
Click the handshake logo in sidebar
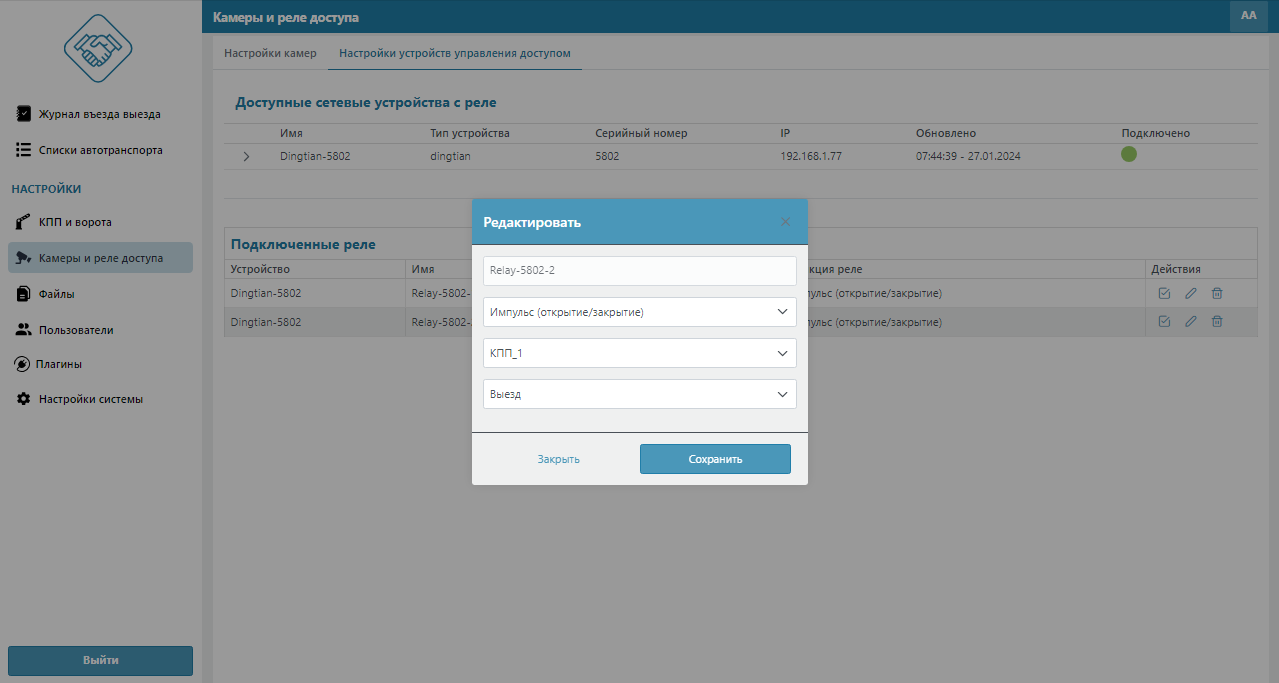(98, 50)
